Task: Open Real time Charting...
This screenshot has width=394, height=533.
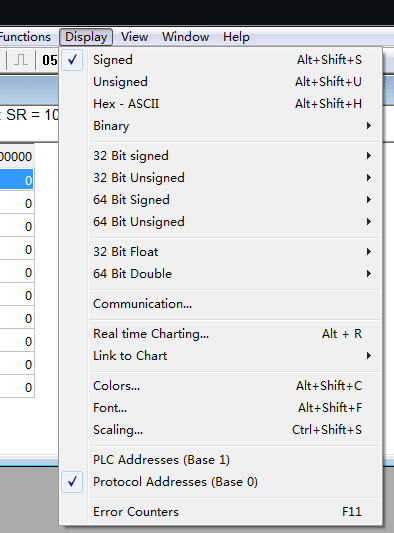Action: pos(221,334)
